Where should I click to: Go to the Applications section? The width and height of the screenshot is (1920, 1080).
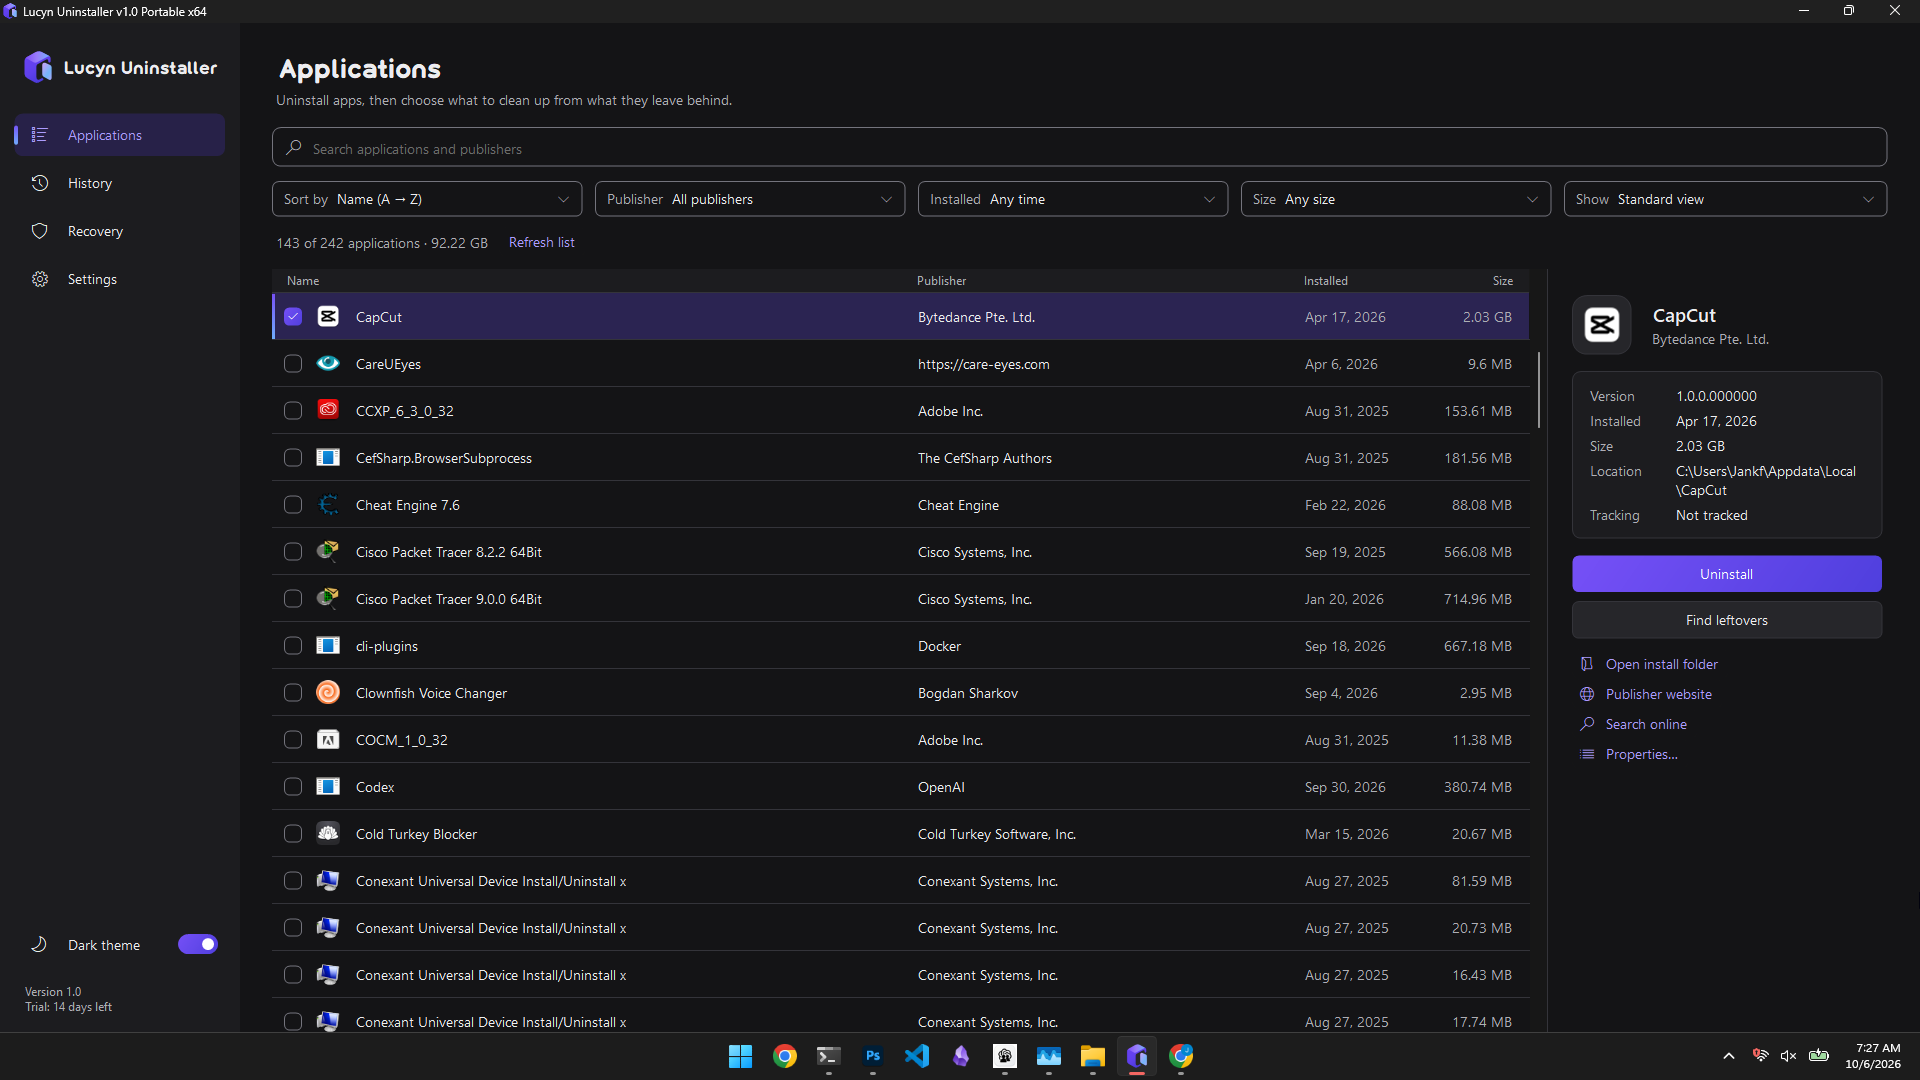[120, 135]
